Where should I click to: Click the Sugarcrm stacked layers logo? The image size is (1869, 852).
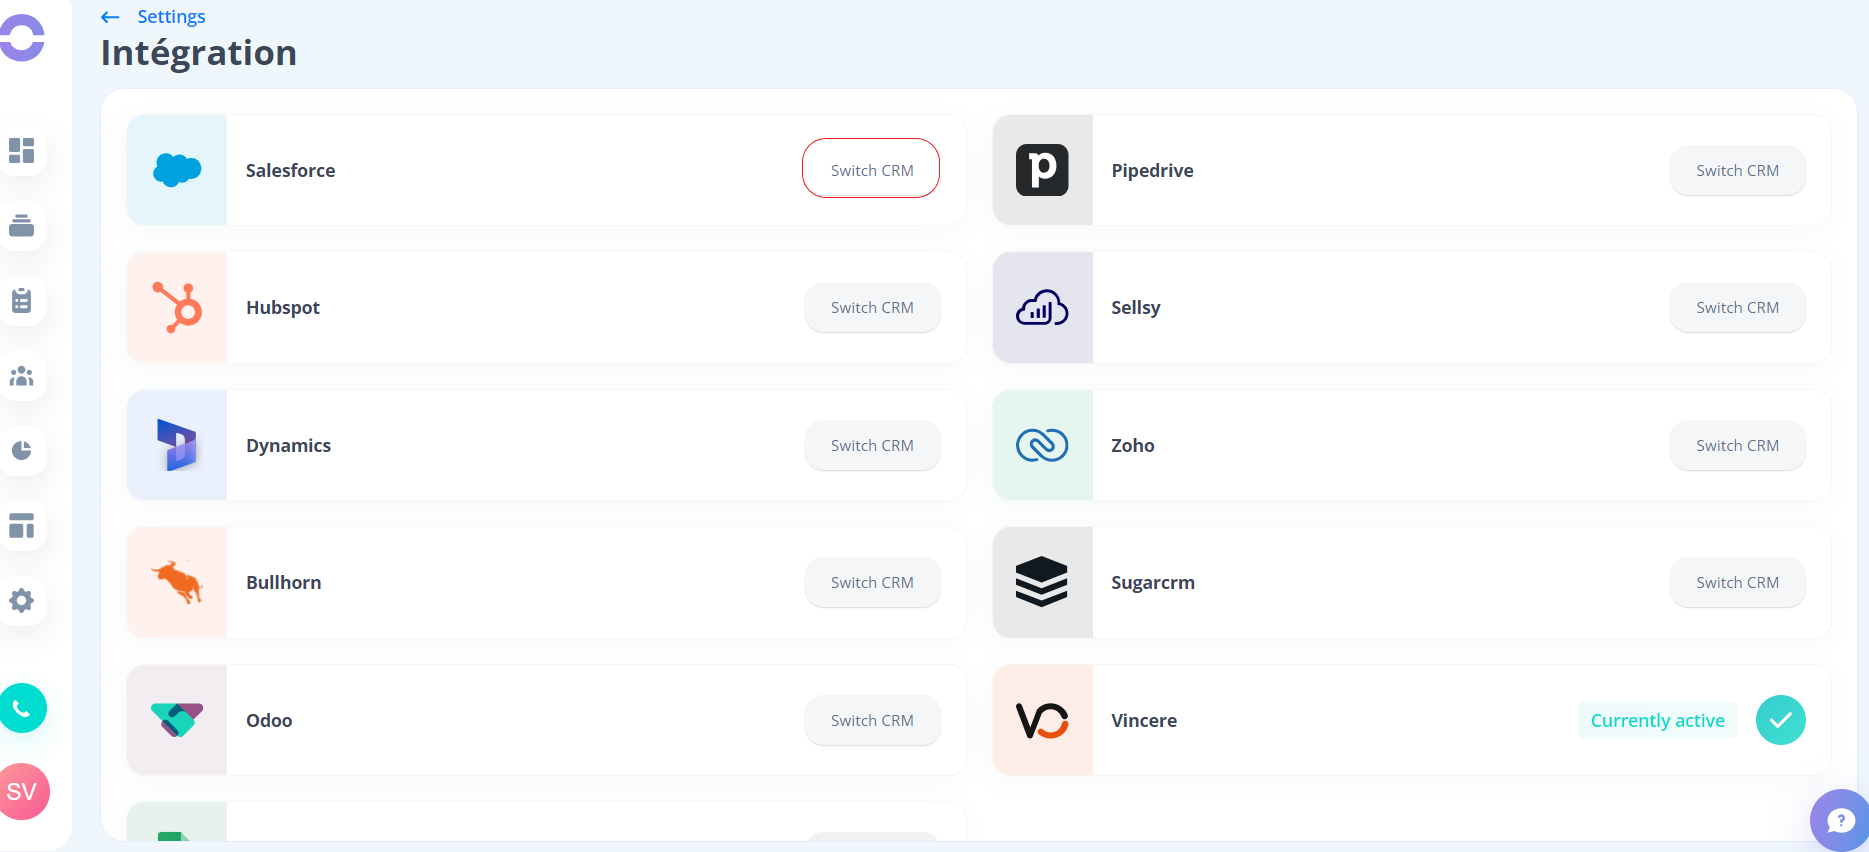click(1042, 582)
